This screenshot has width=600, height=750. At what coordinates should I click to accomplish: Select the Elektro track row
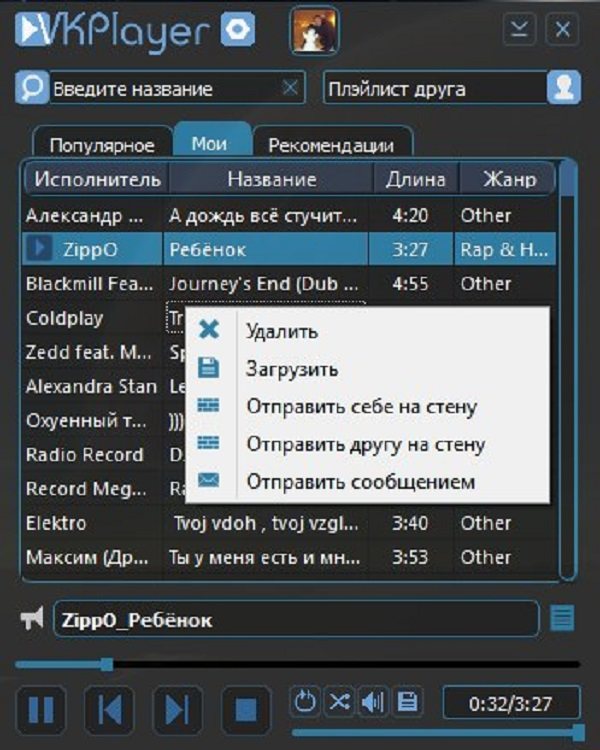click(289, 523)
